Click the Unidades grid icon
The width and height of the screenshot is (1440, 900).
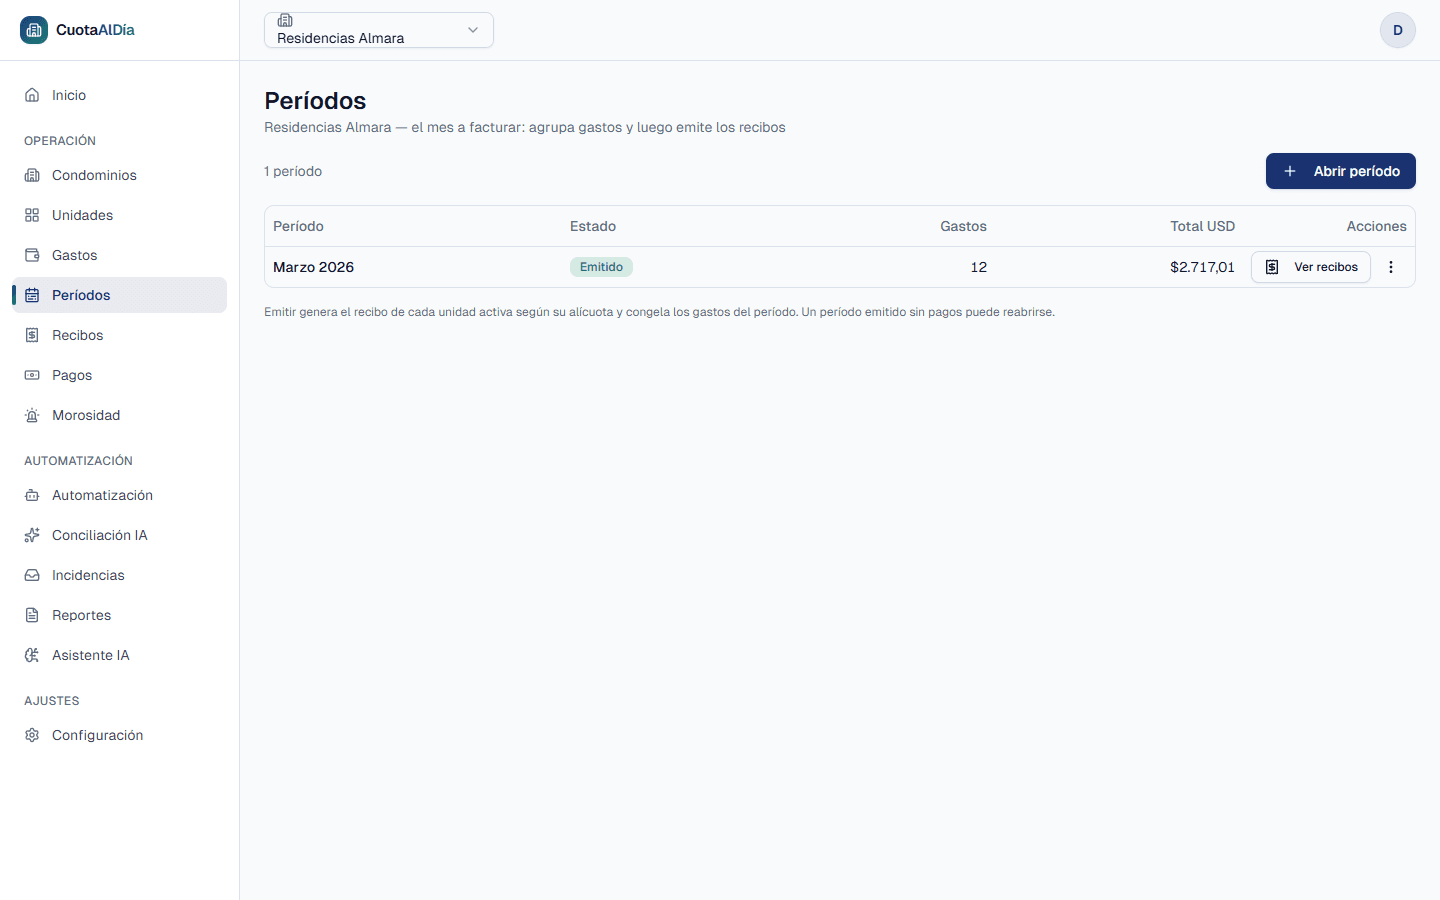(32, 215)
